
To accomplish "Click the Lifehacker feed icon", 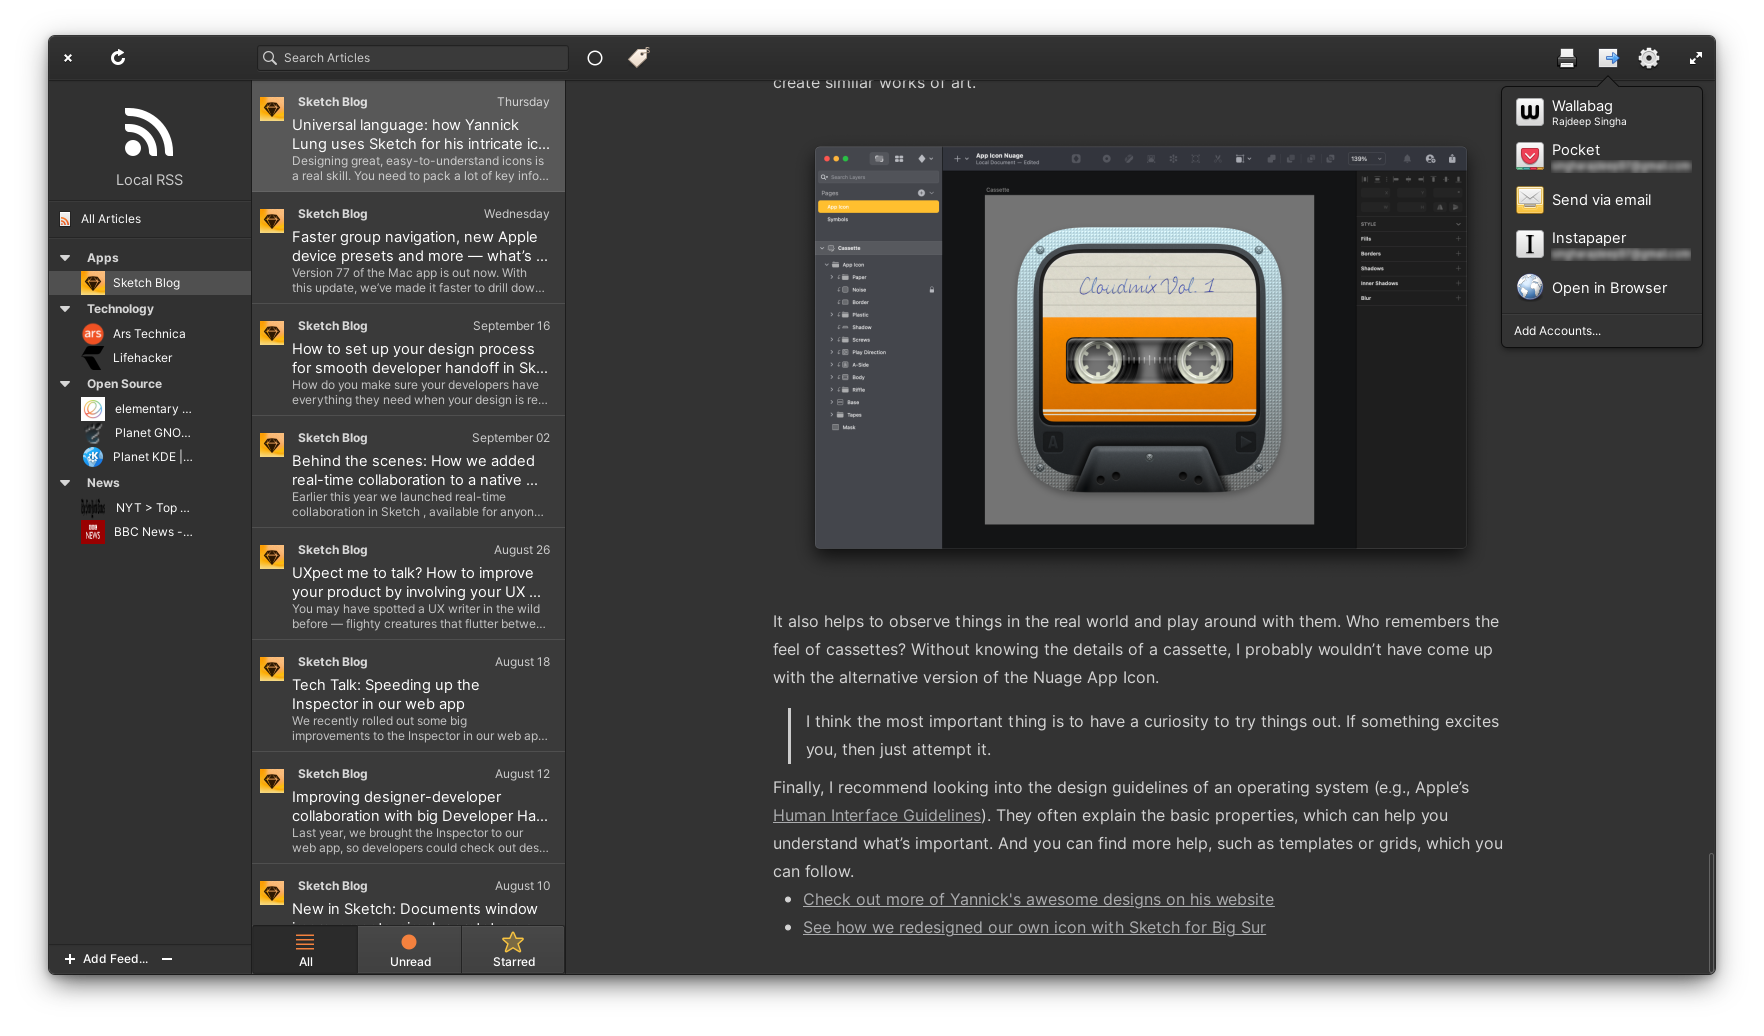I will [x=93, y=358].
